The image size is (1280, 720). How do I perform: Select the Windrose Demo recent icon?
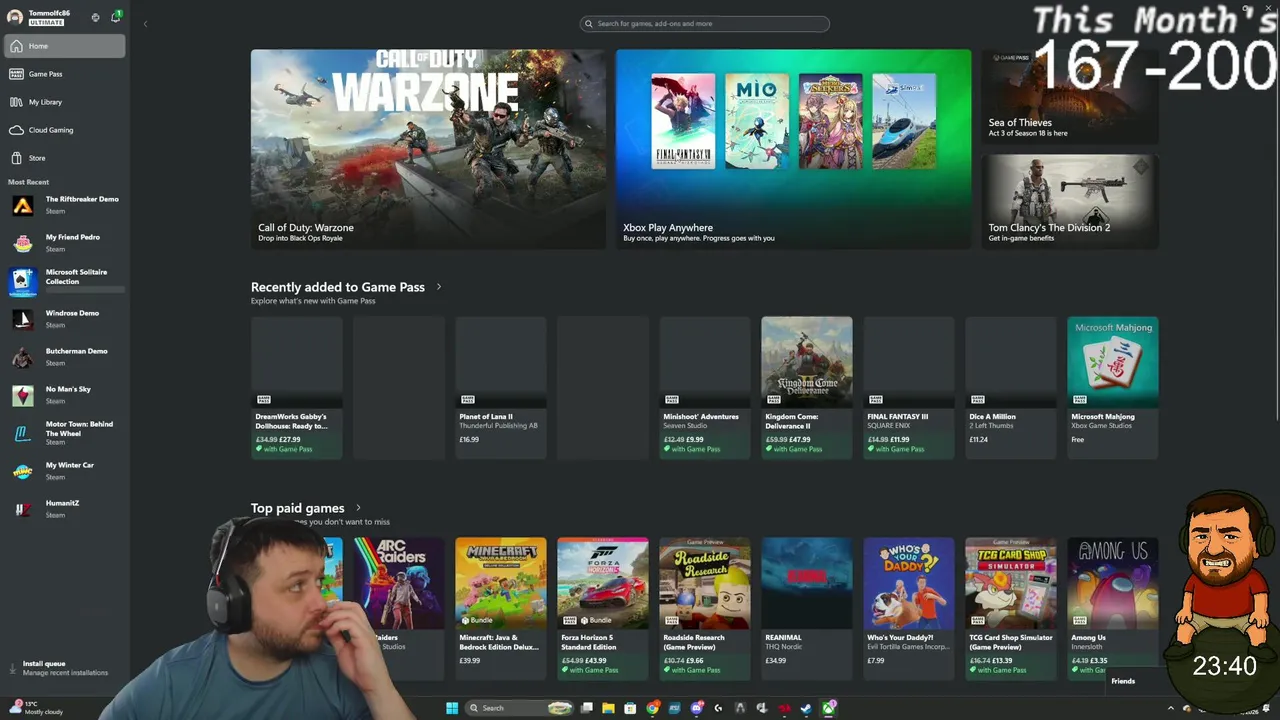click(23, 319)
